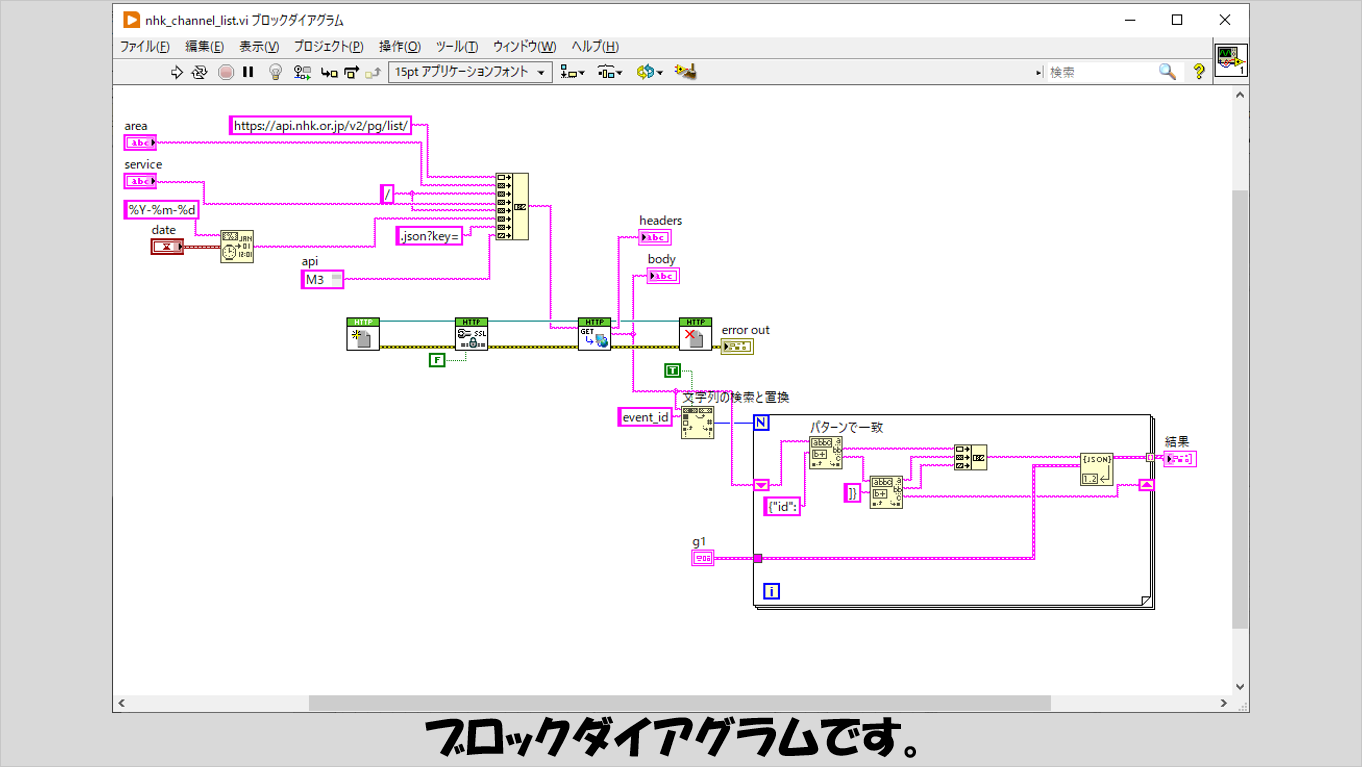Image resolution: width=1362 pixels, height=767 pixels.
Task: Open the Reorder dropdown
Action: [649, 72]
